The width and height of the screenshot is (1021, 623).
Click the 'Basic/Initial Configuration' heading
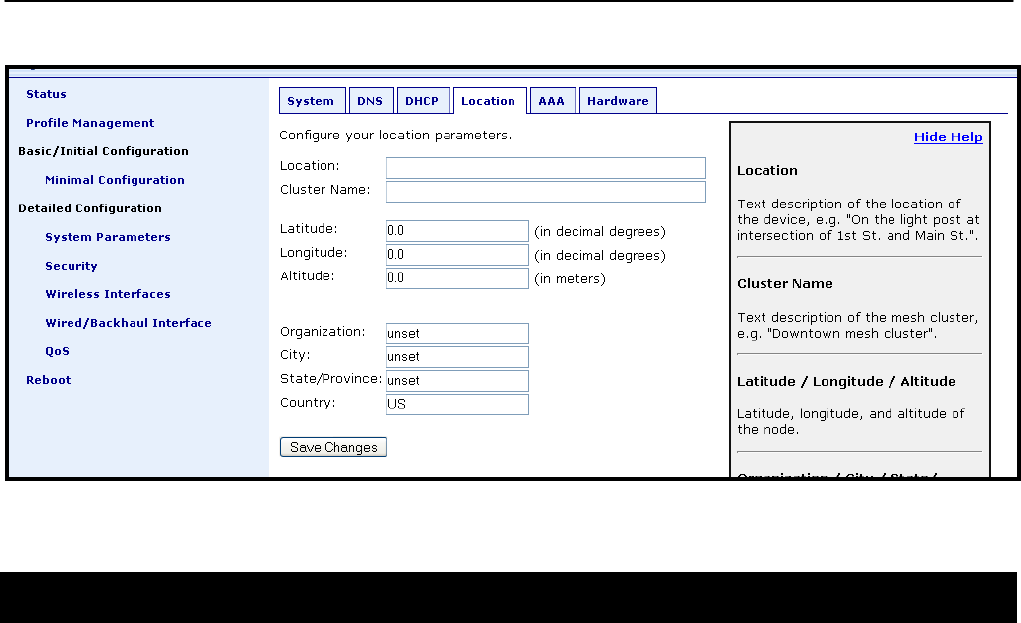103,152
